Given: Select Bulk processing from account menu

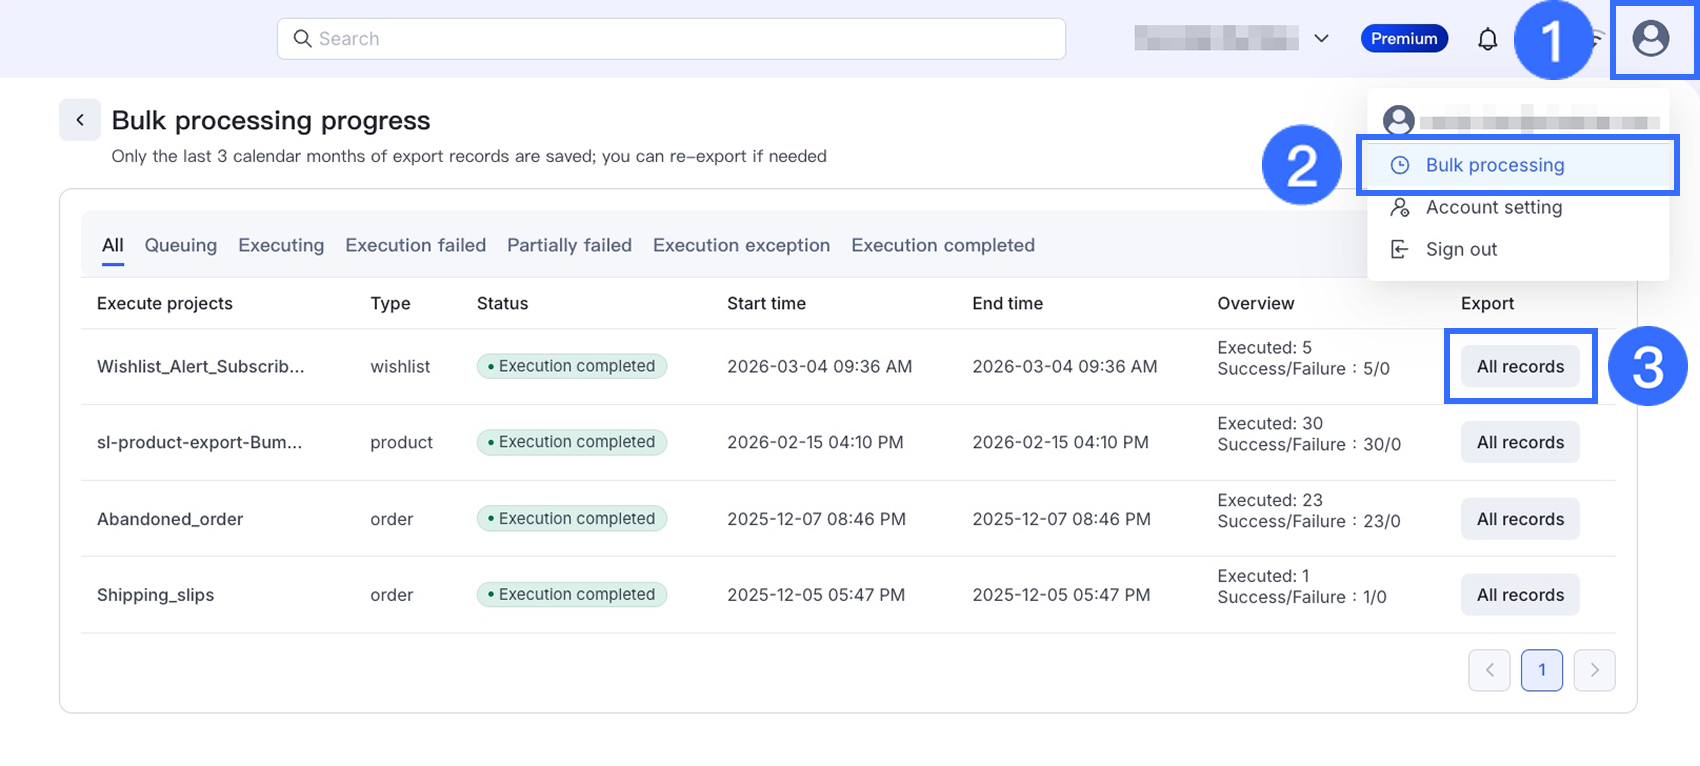Looking at the screenshot, I should tap(1494, 165).
